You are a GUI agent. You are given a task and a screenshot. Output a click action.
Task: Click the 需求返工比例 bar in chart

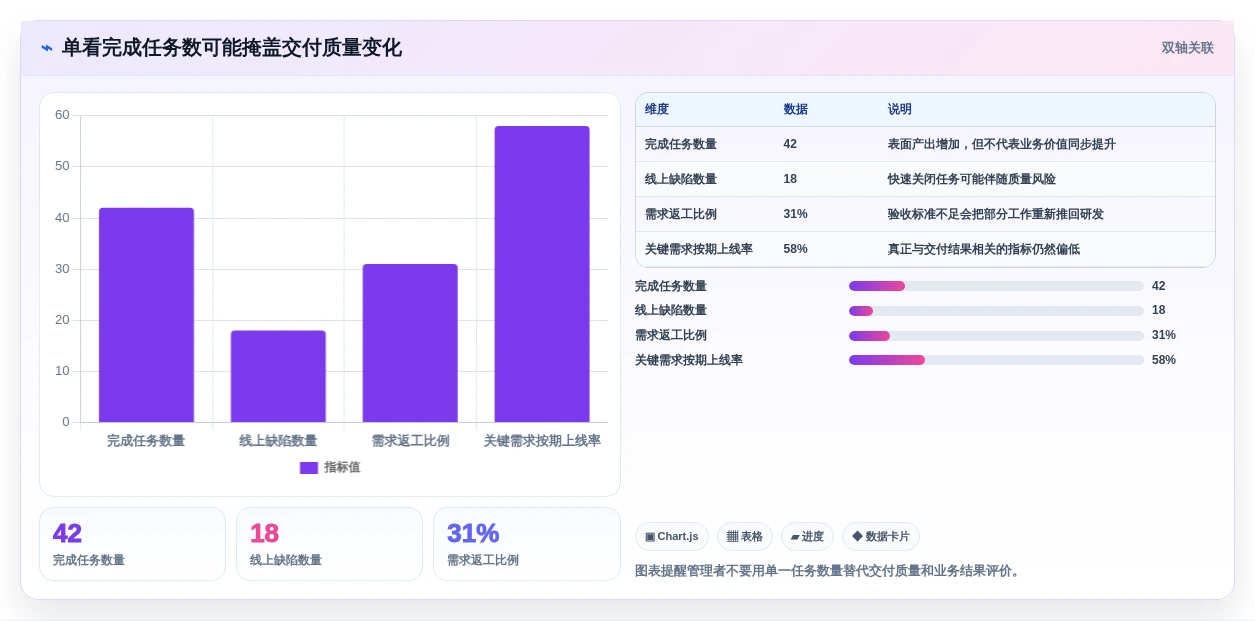click(410, 343)
